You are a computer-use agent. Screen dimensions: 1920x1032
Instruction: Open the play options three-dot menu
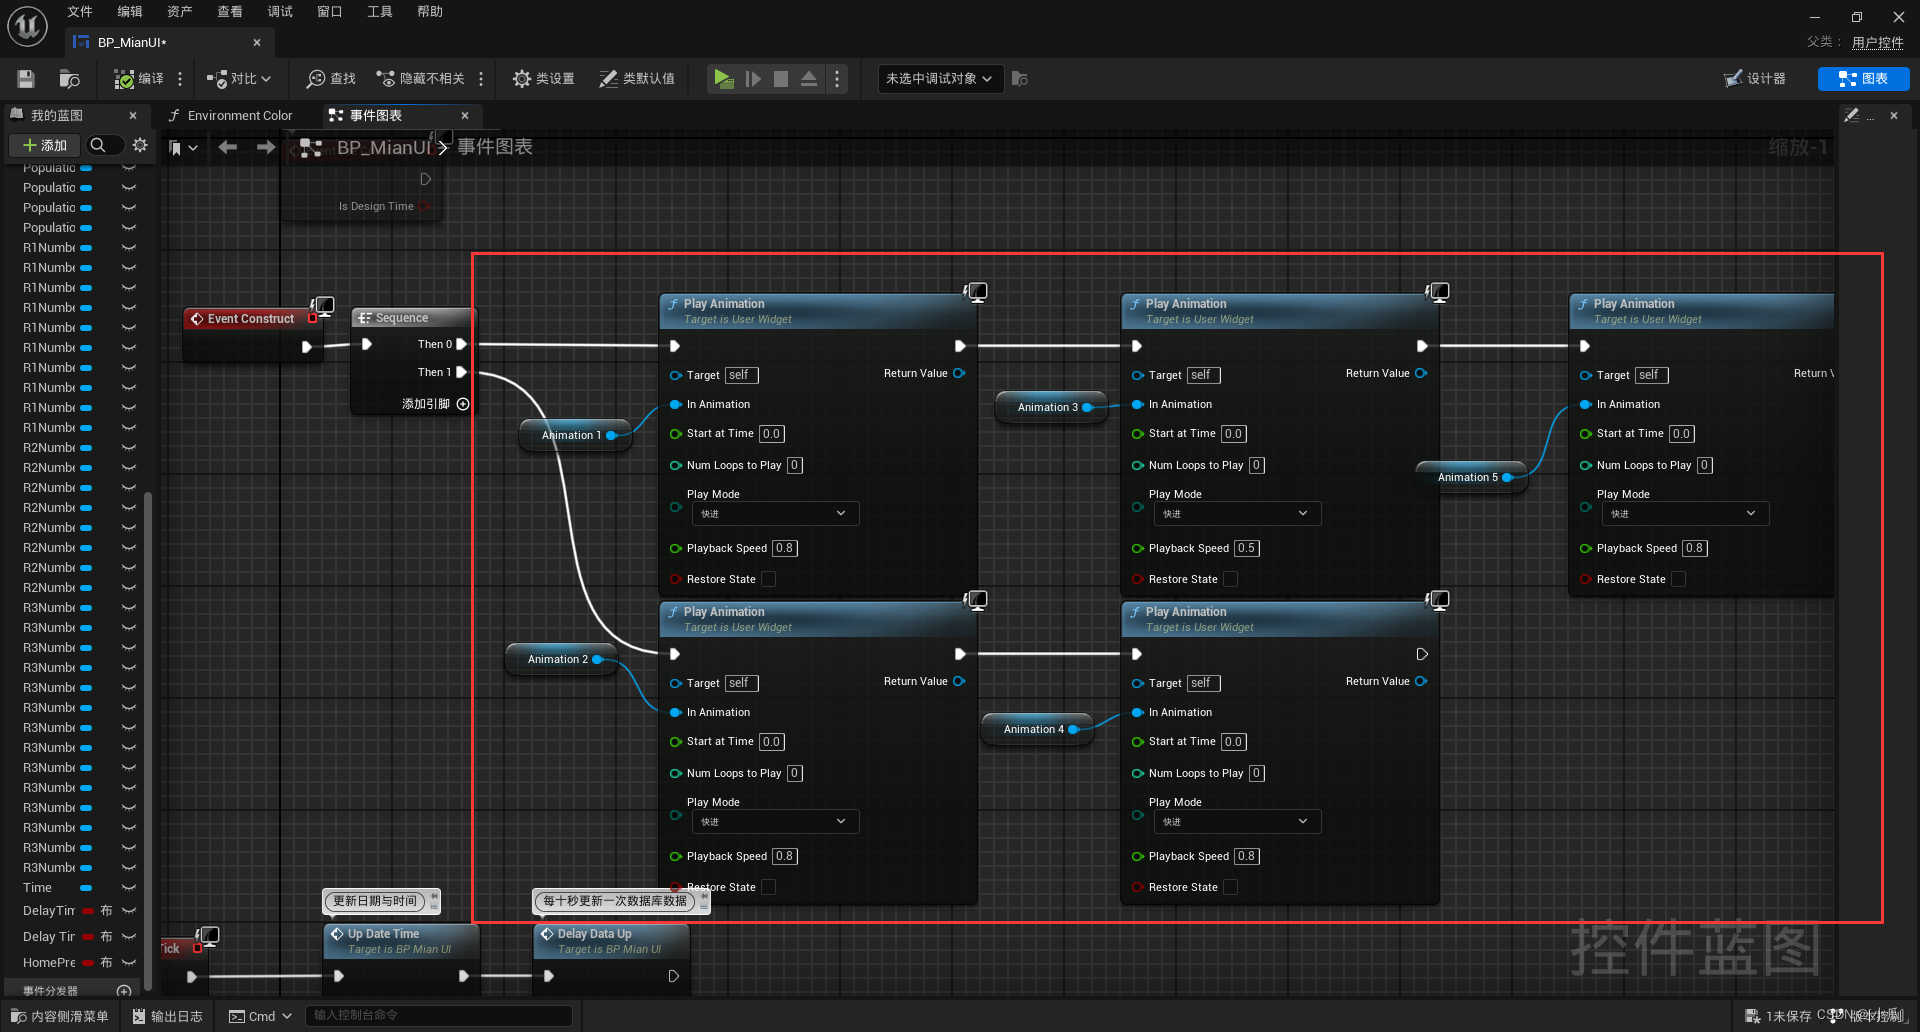click(x=838, y=78)
